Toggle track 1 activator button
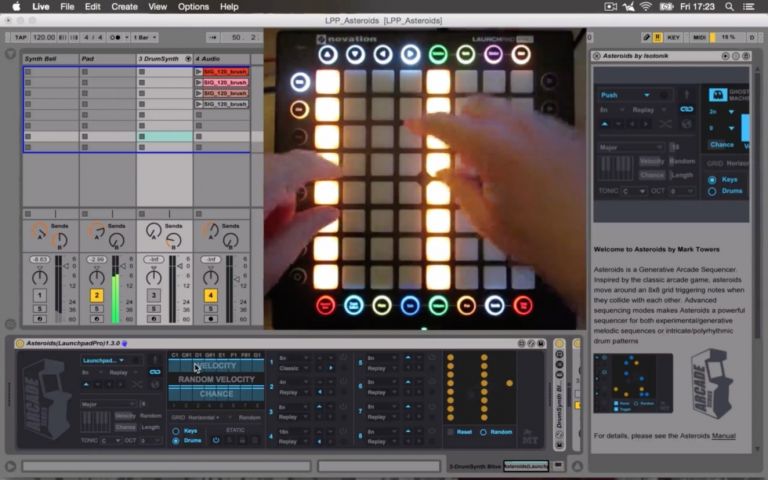This screenshot has width=768, height=480. (40, 295)
